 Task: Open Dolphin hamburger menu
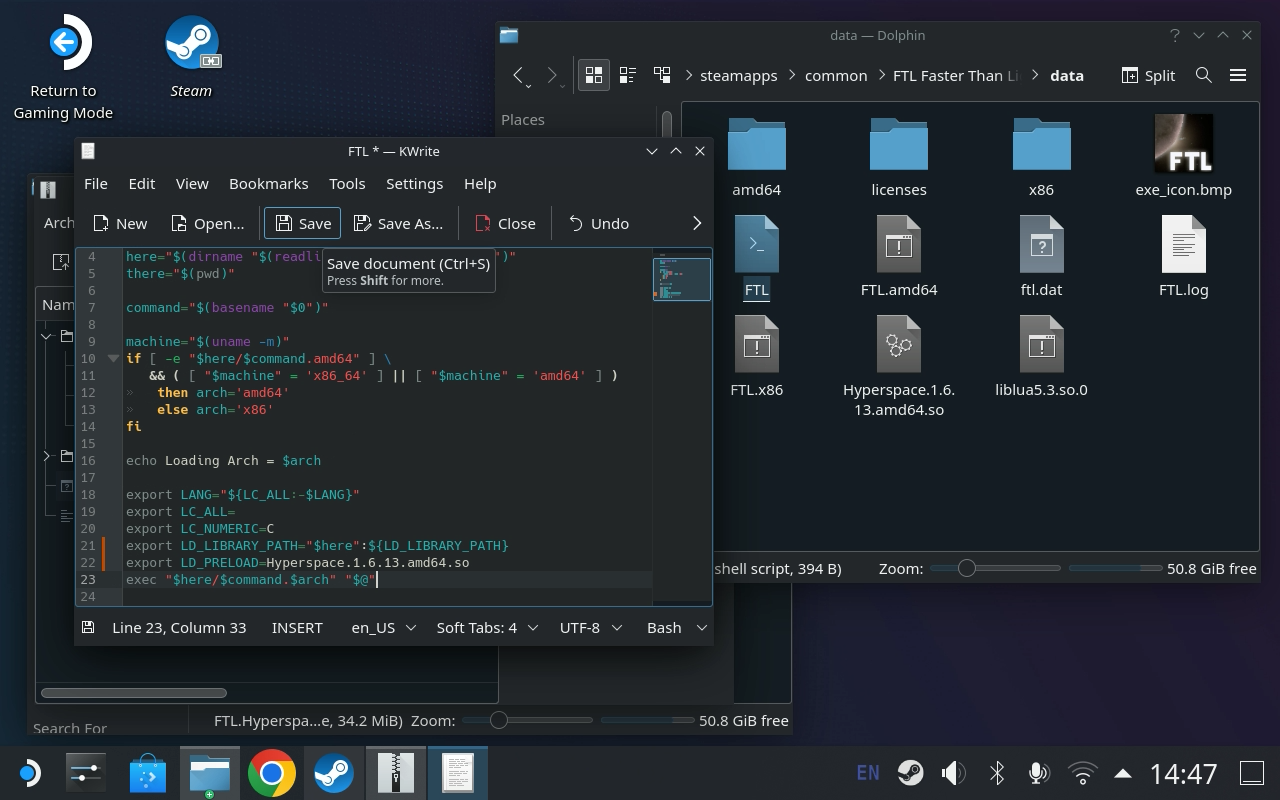point(1238,75)
